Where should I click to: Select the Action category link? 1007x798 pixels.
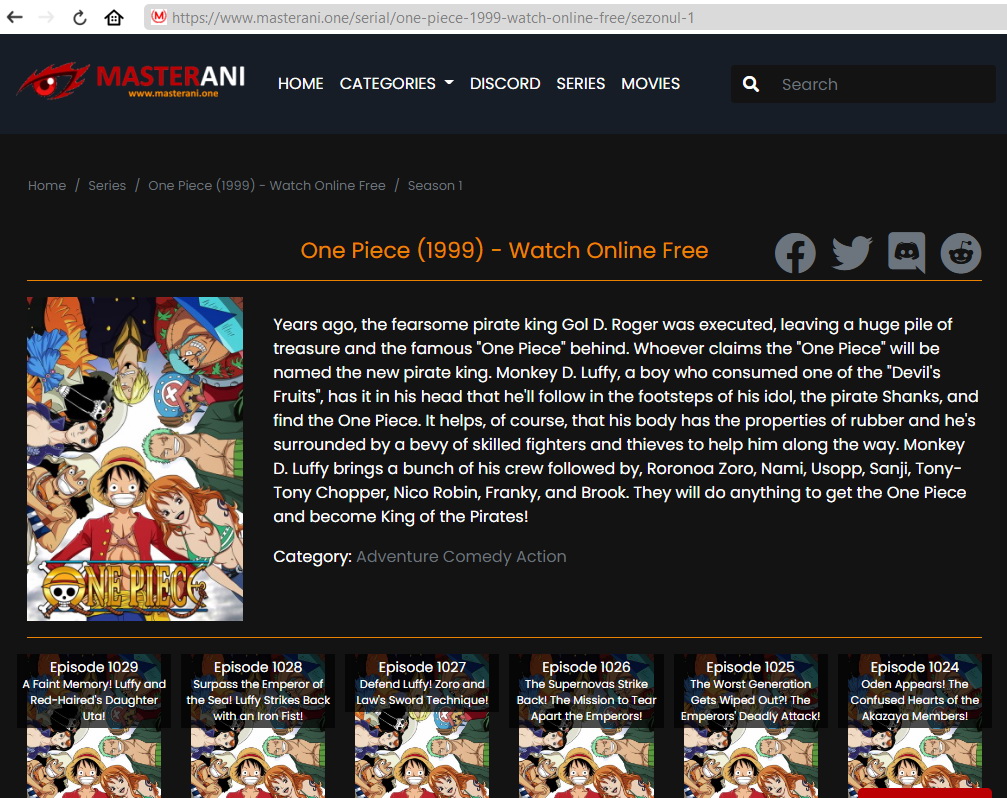coord(541,557)
